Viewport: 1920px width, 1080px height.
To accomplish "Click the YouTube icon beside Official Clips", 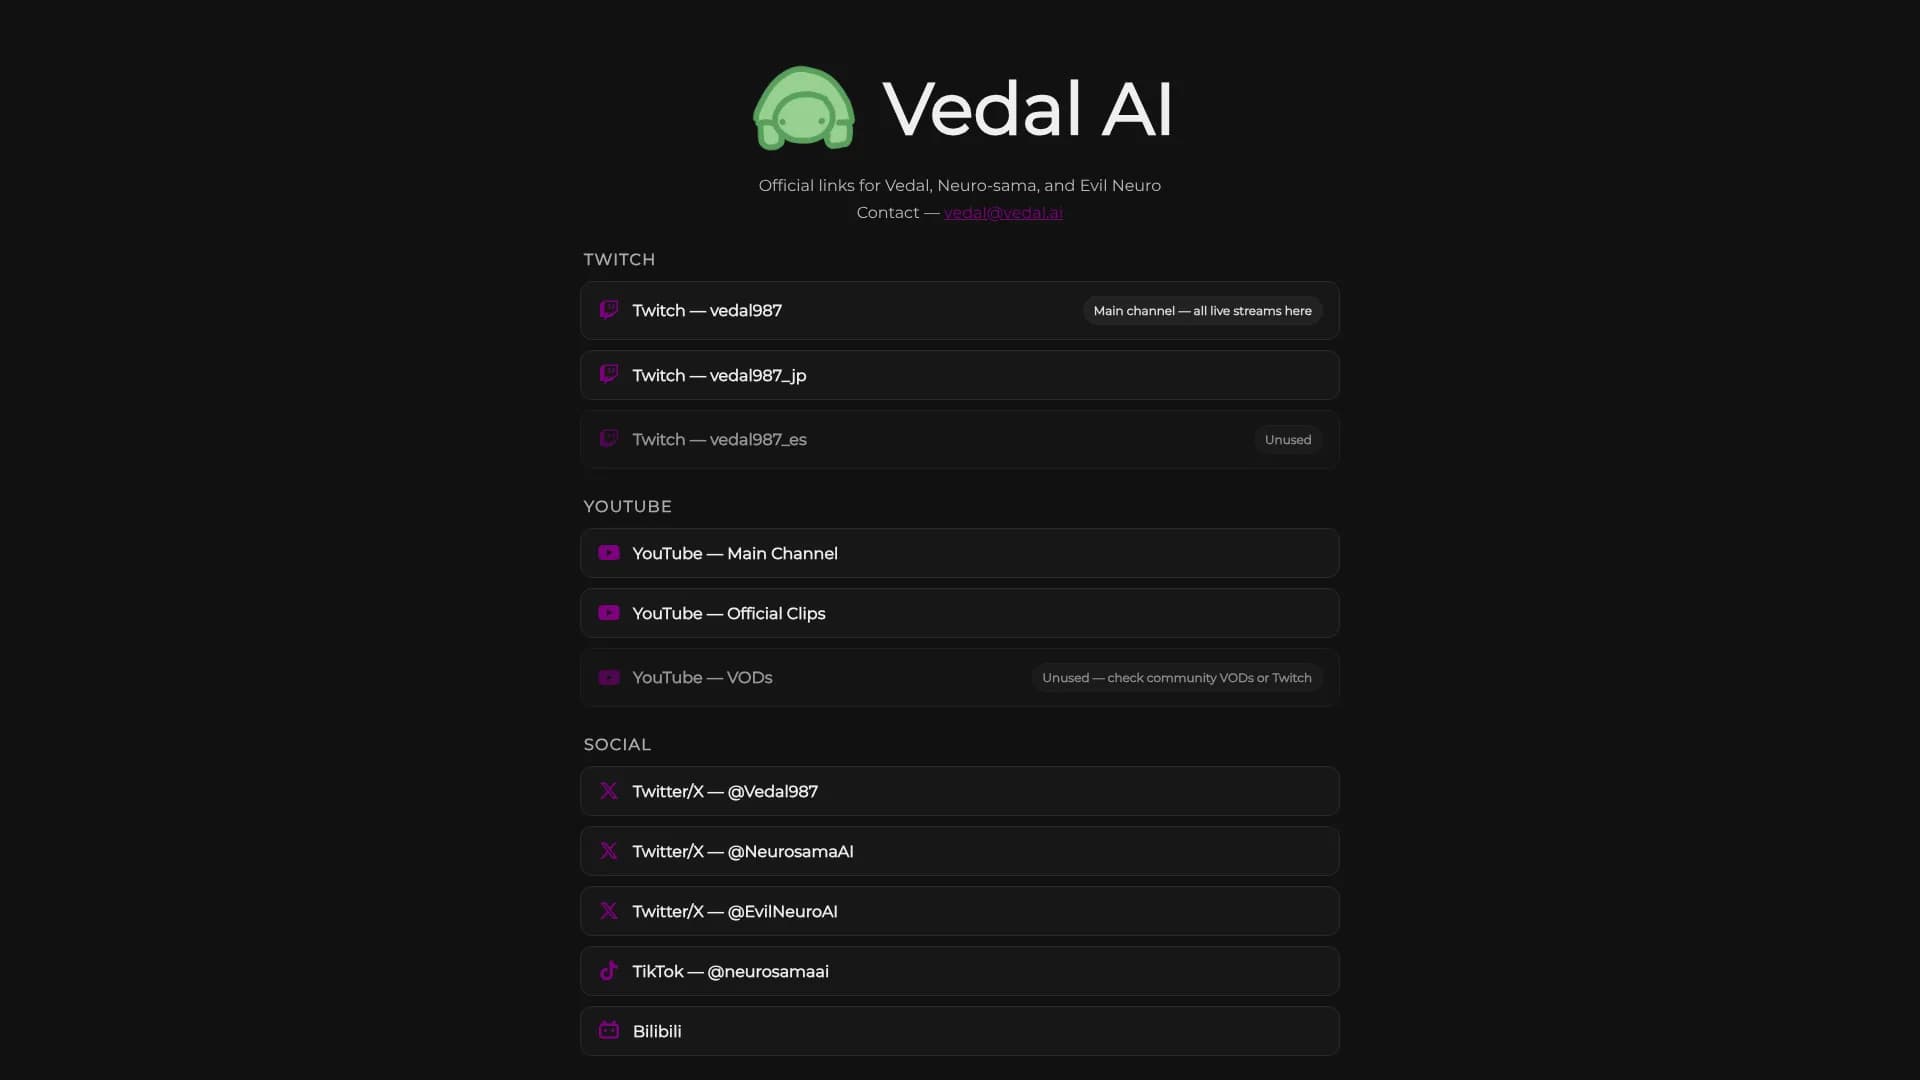I will 608,613.
